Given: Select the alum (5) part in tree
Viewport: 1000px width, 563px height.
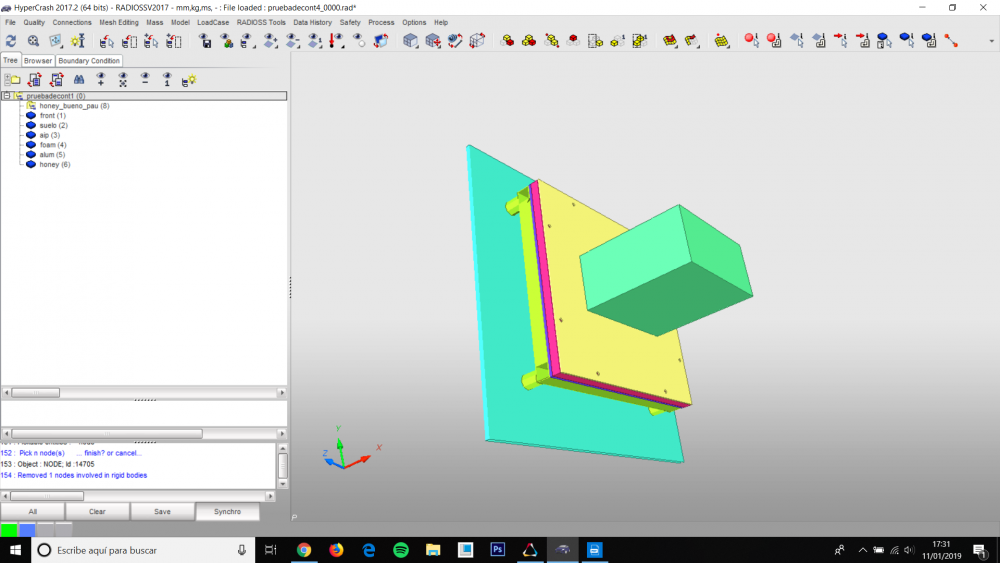Looking at the screenshot, I should click(x=52, y=154).
